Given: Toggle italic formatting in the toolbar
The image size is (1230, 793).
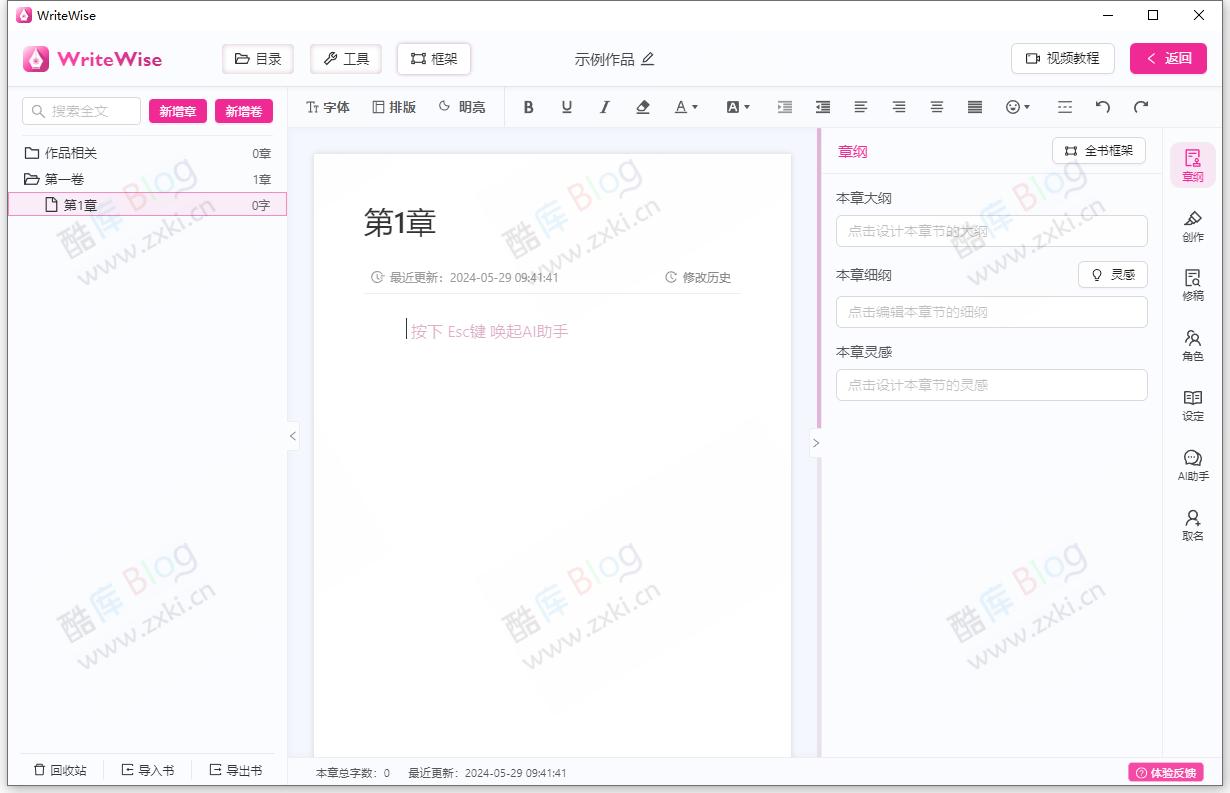Looking at the screenshot, I should tap(604, 107).
